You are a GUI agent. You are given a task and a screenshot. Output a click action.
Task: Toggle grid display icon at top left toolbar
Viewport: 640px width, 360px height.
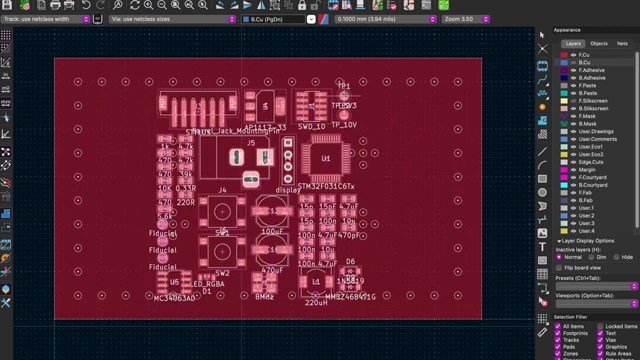click(6, 35)
